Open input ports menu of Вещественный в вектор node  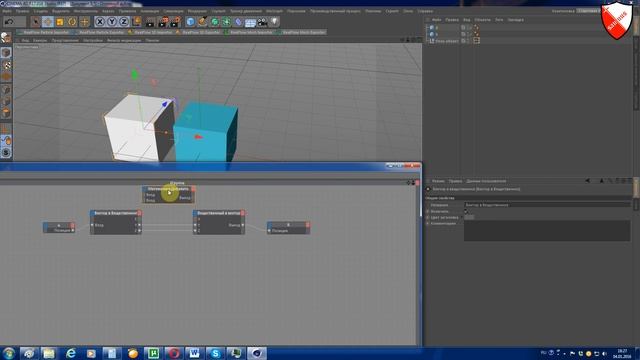coord(195,213)
